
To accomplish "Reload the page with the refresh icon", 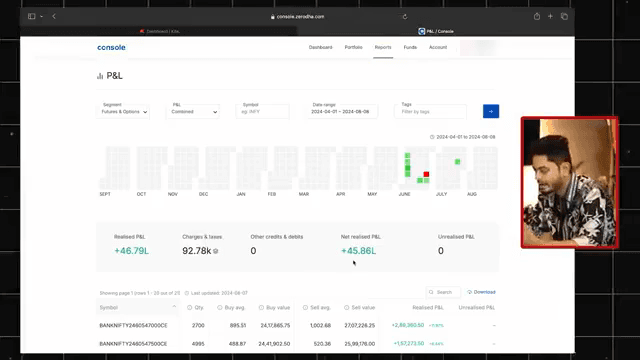I will [x=405, y=17].
